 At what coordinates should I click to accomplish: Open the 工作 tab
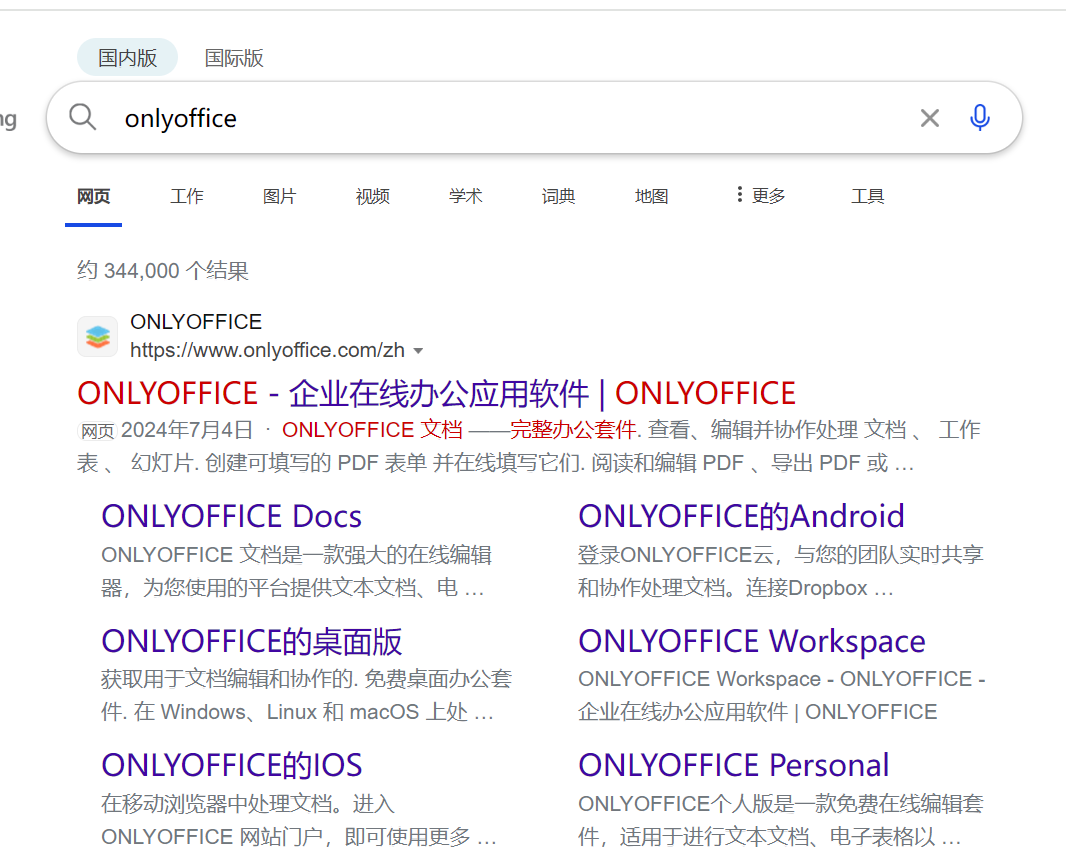coord(187,196)
